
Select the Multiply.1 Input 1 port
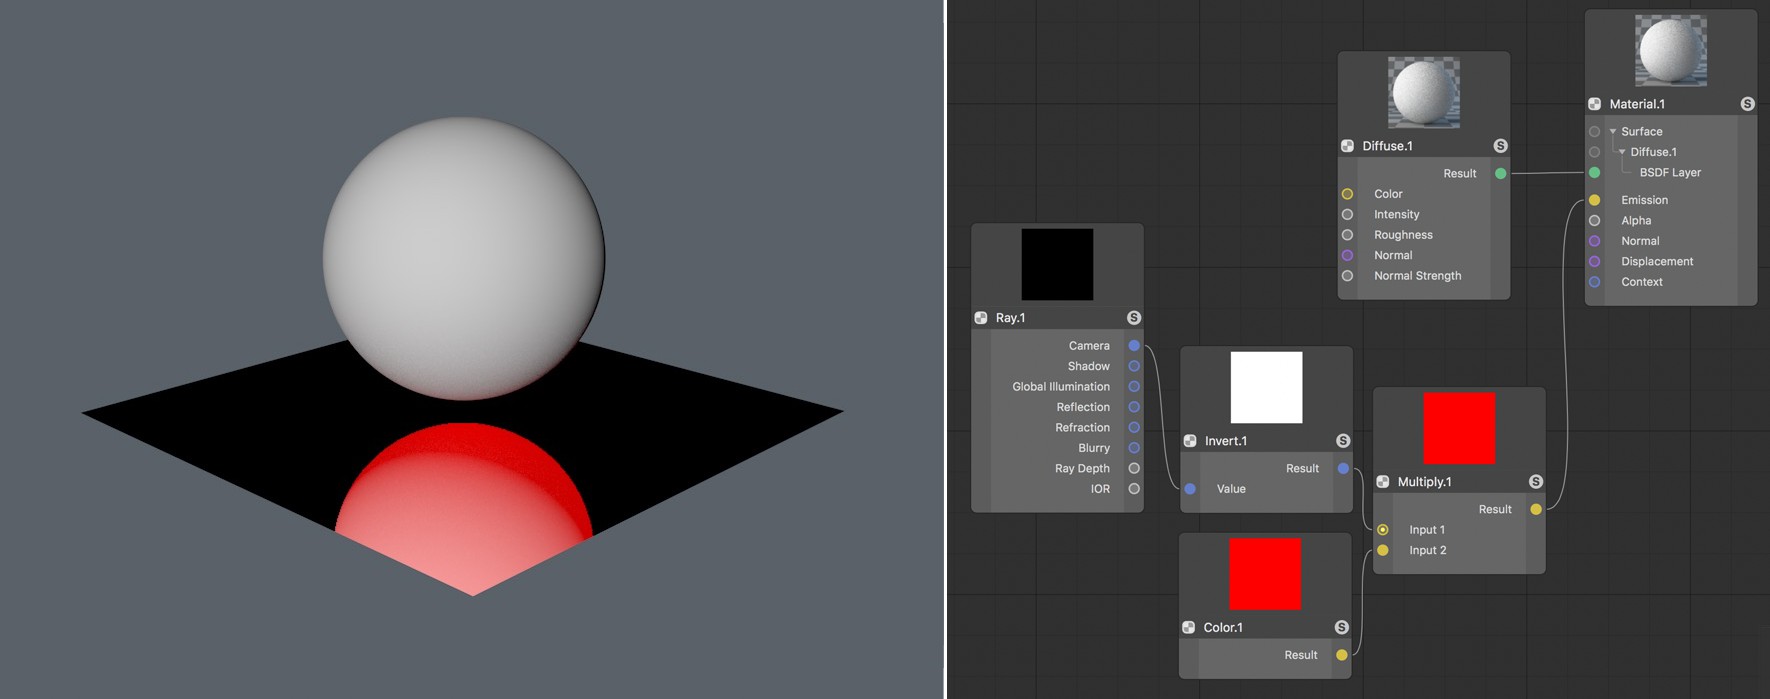click(1383, 530)
